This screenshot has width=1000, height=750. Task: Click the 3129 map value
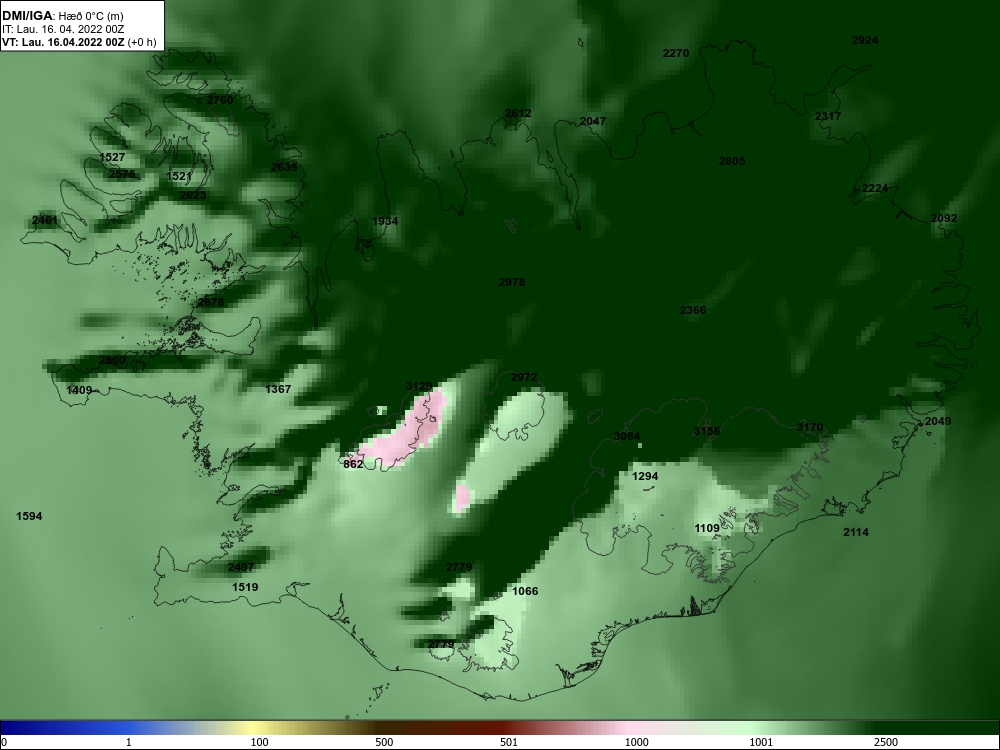pos(419,386)
